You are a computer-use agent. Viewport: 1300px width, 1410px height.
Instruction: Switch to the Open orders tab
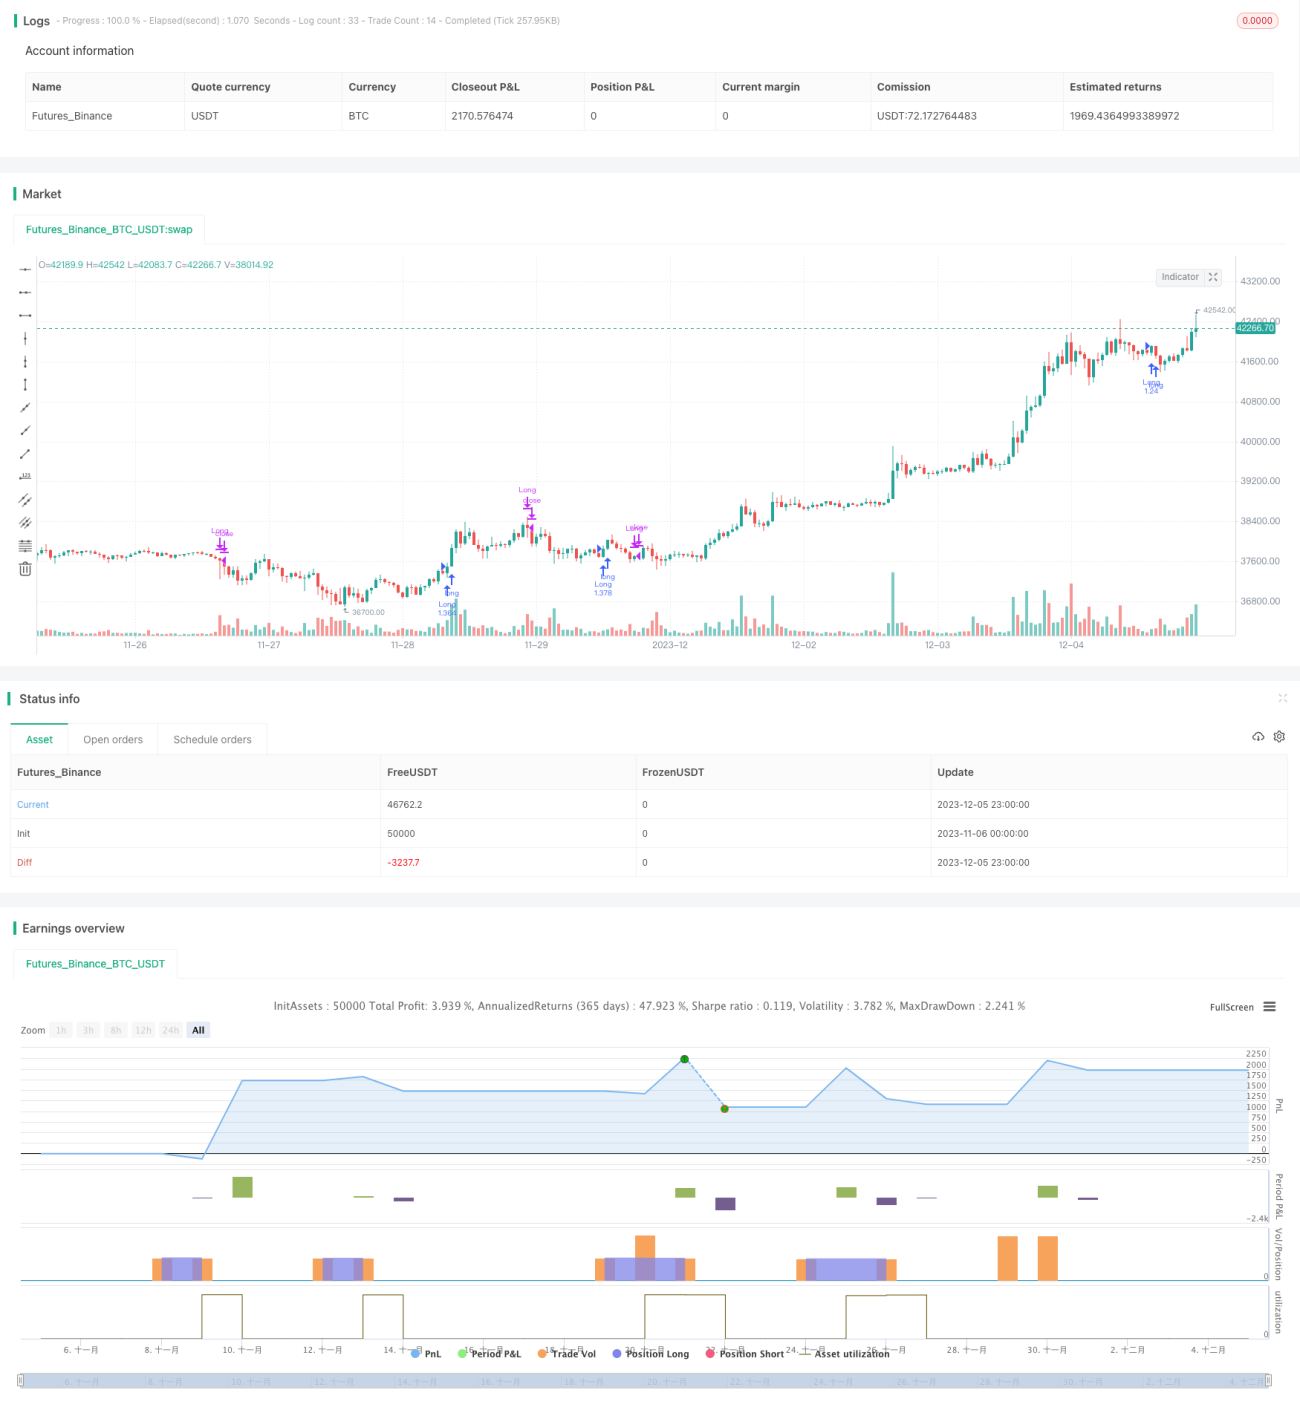(113, 740)
